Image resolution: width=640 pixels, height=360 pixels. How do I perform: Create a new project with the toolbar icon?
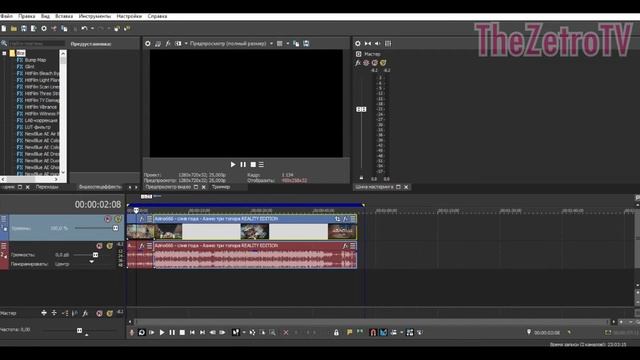click(4, 29)
